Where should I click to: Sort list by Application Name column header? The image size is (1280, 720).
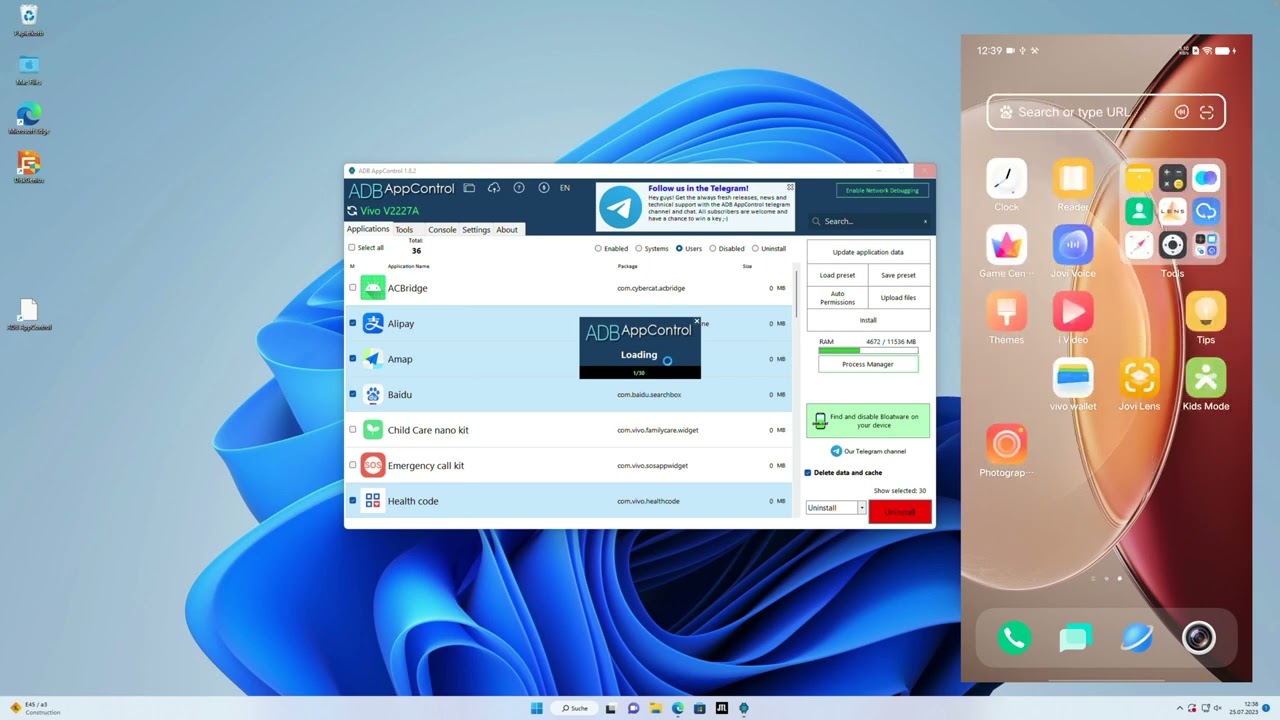point(408,266)
